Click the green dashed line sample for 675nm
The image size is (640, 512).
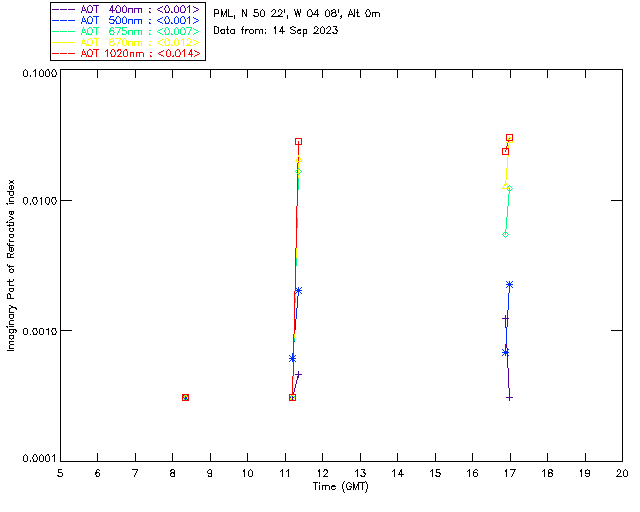pos(64,31)
